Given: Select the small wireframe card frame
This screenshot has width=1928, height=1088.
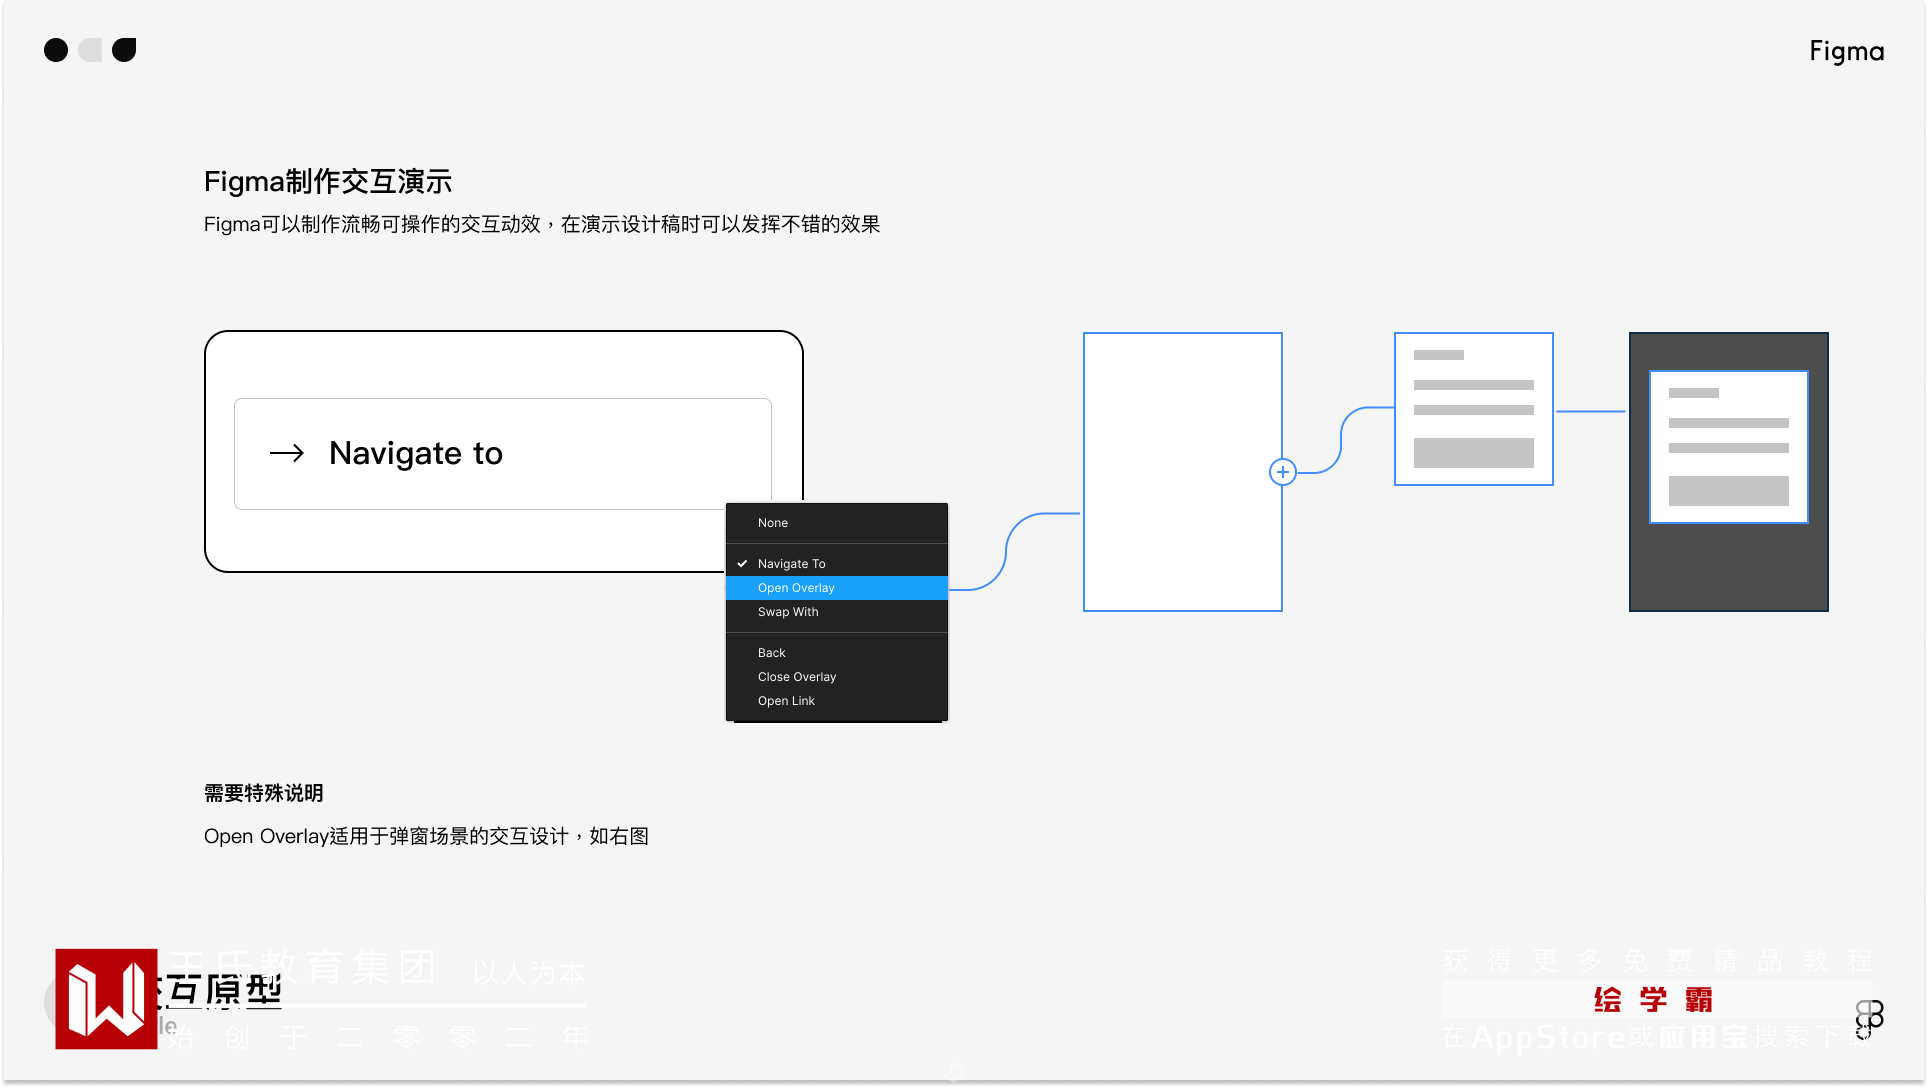Looking at the screenshot, I should click(1474, 409).
